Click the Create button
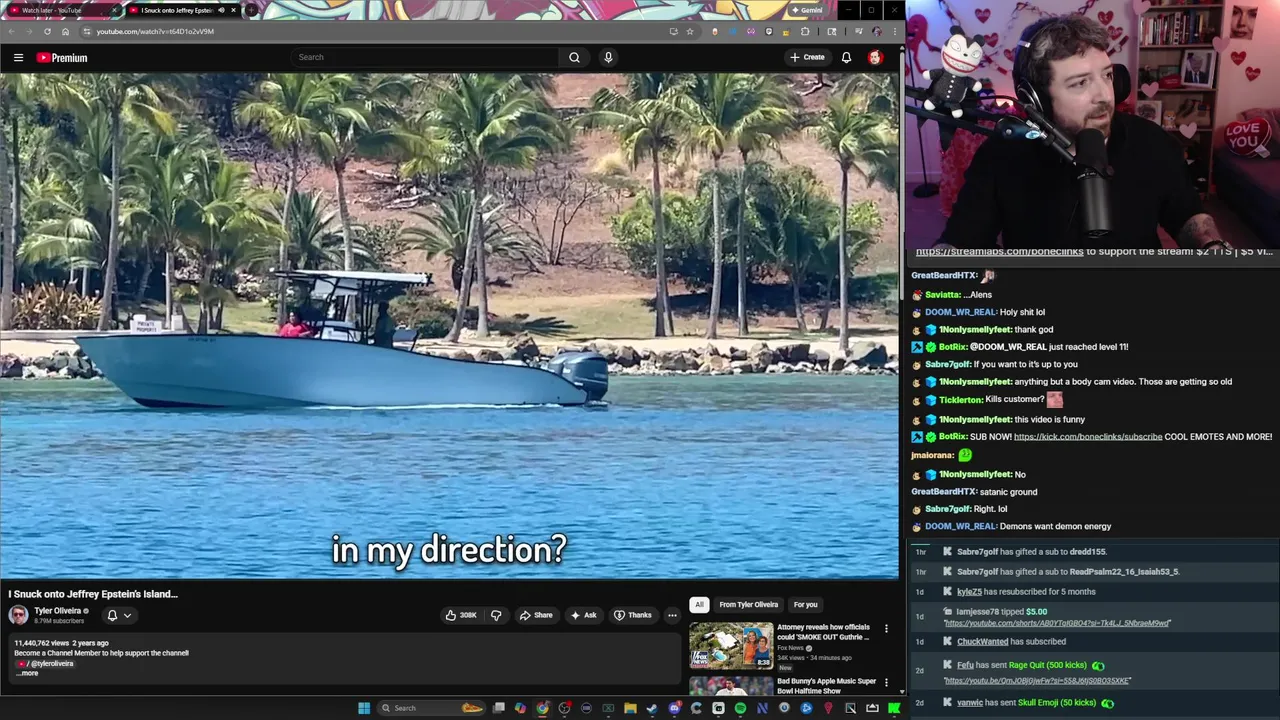 pos(807,57)
